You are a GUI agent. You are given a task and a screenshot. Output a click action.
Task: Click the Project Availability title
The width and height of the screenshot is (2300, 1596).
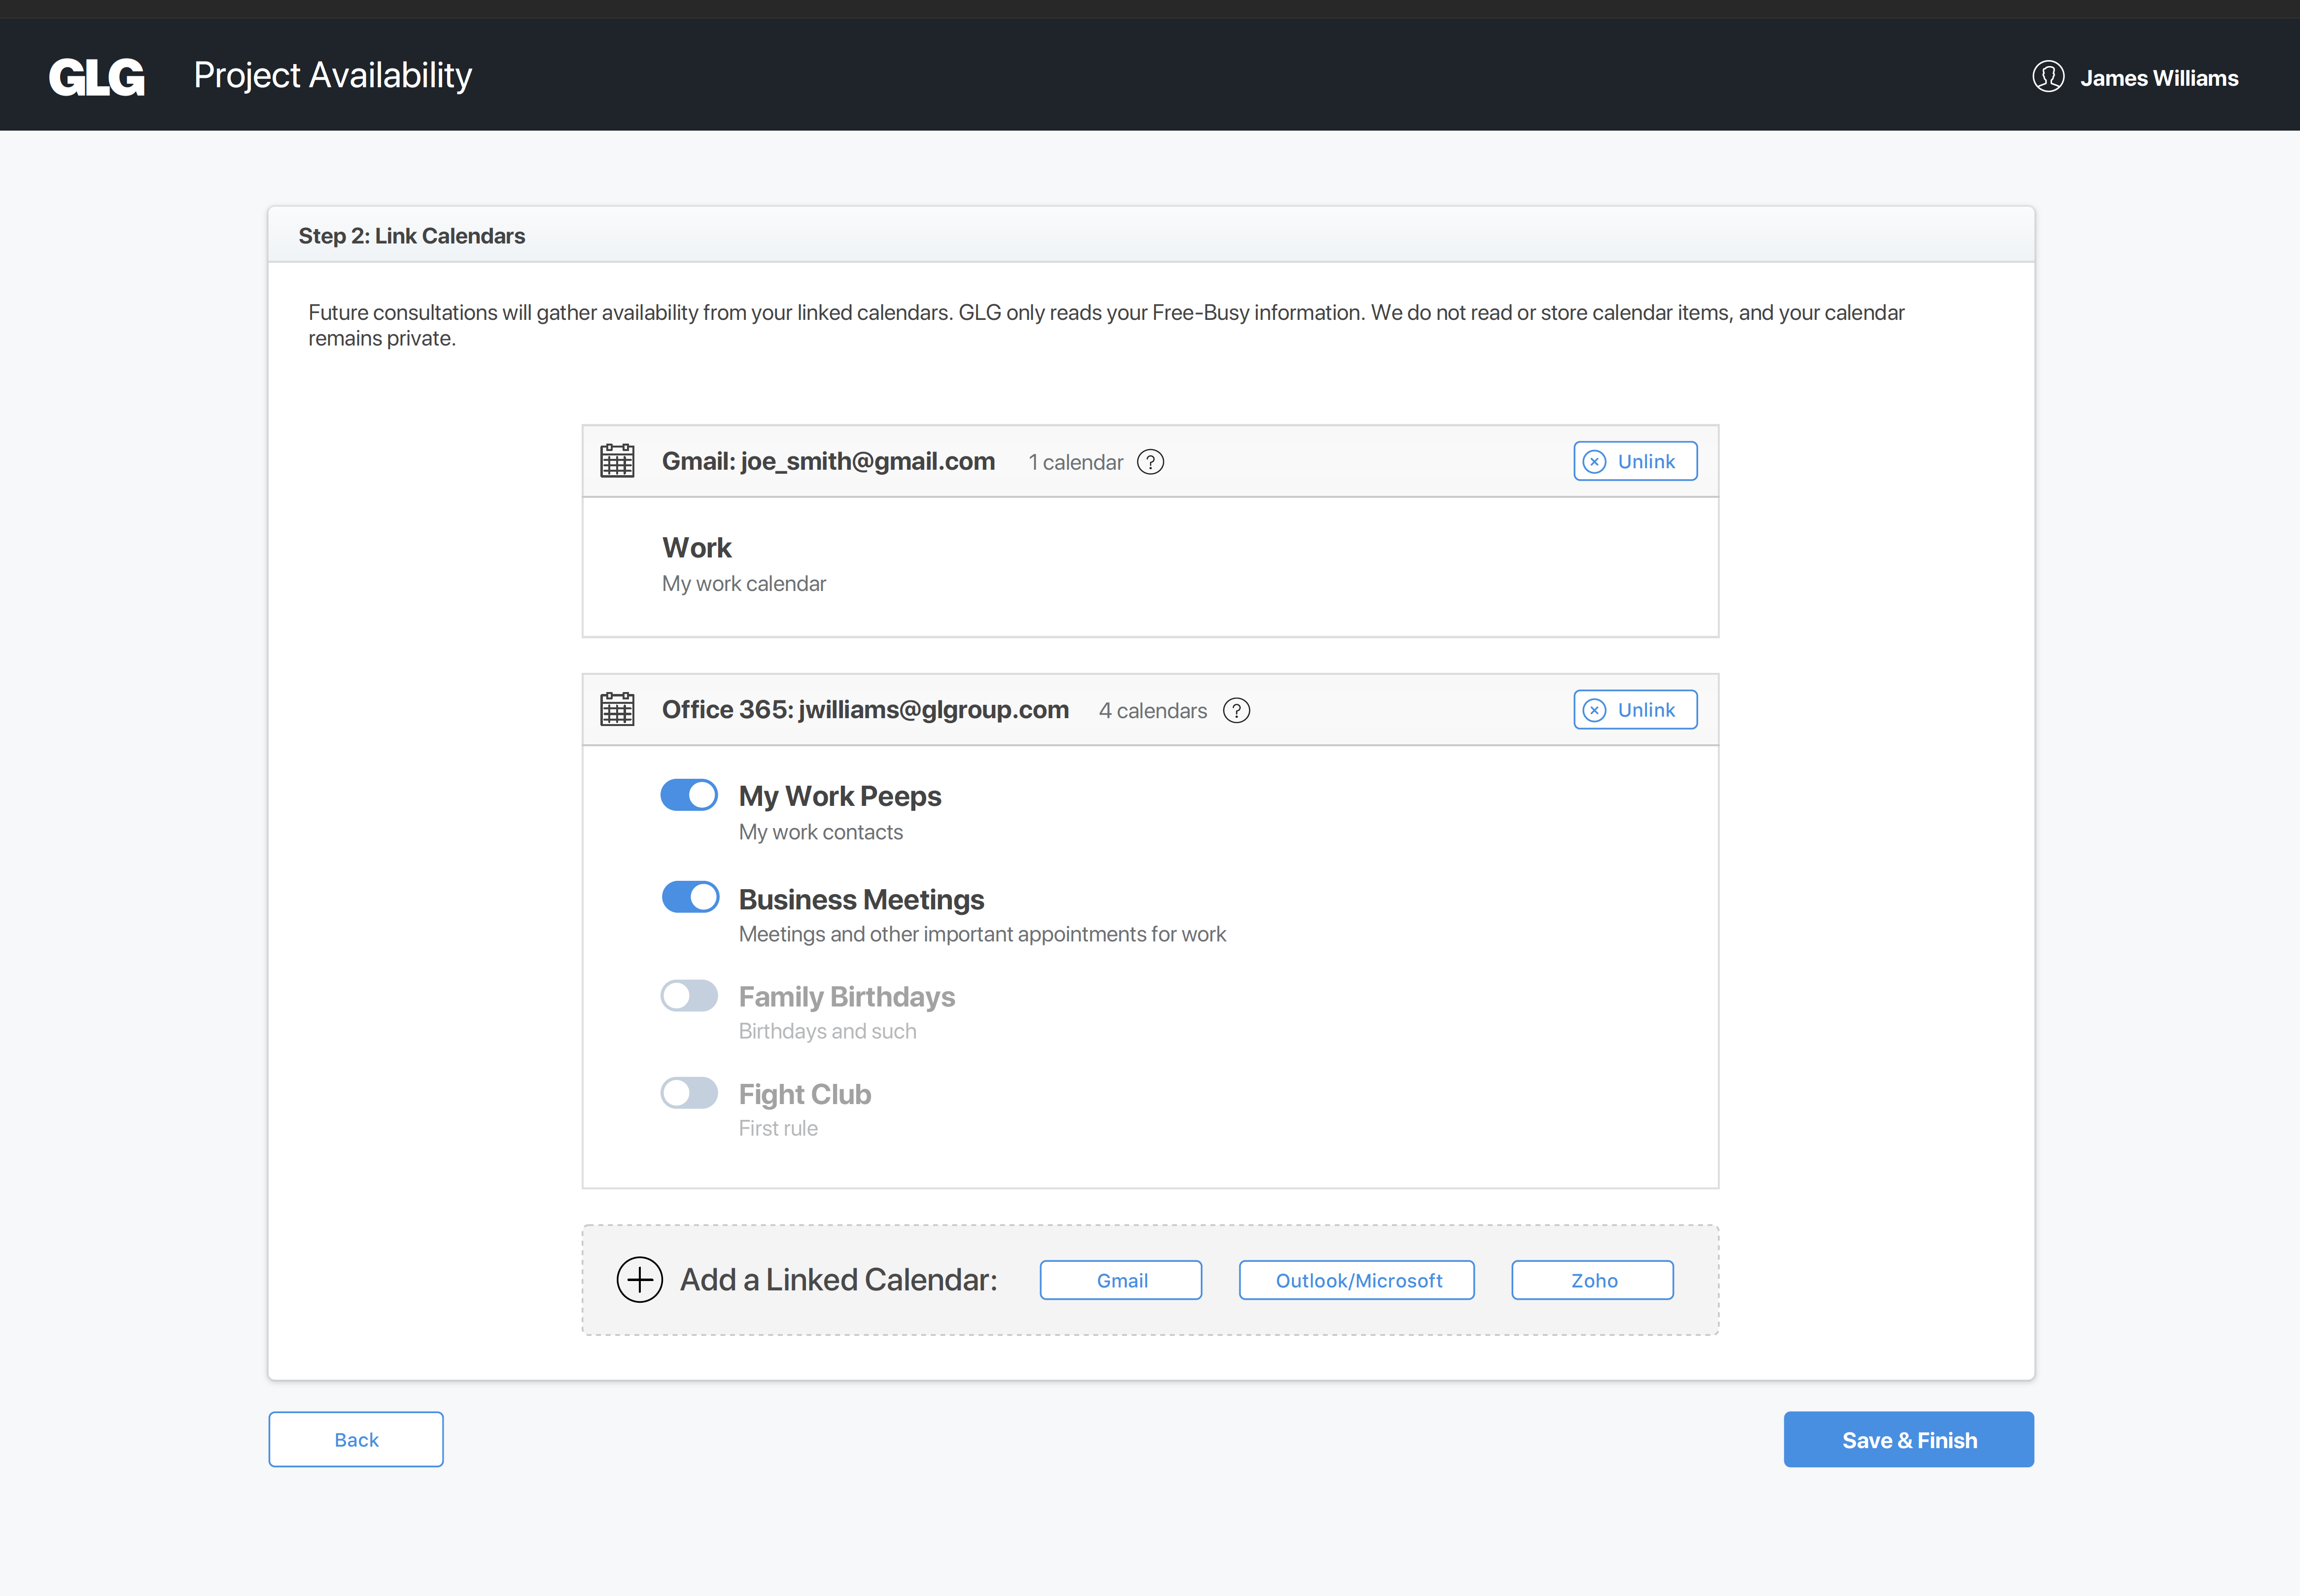(x=333, y=76)
